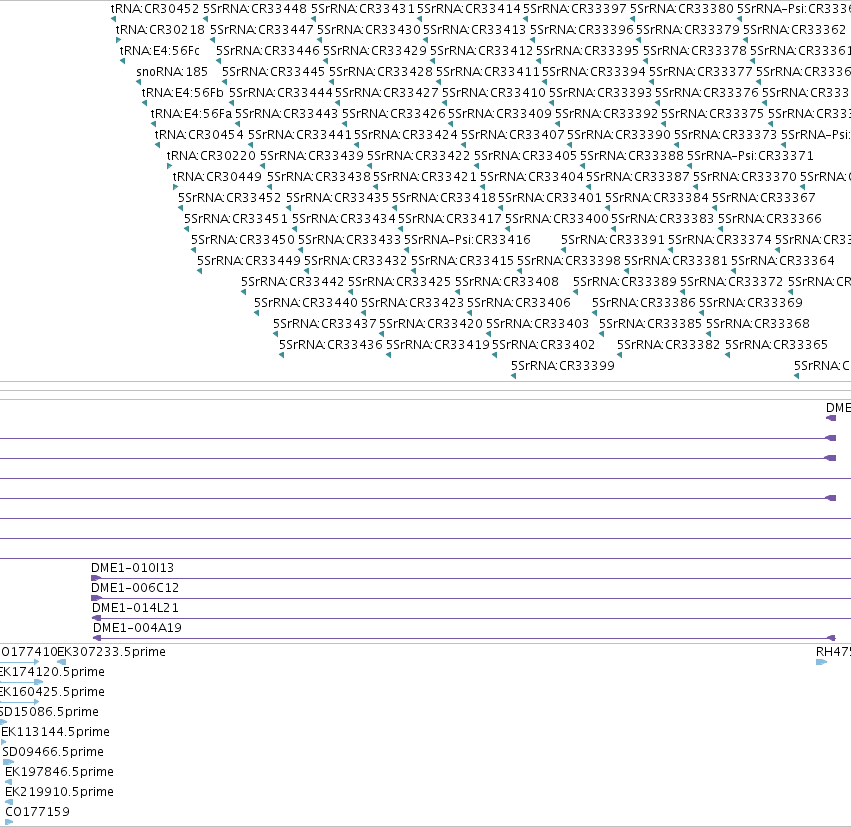Screen dimensions: 851x827
Task: Click the 5SrRNA:CR33414 gene label
Action: click(x=469, y=9)
